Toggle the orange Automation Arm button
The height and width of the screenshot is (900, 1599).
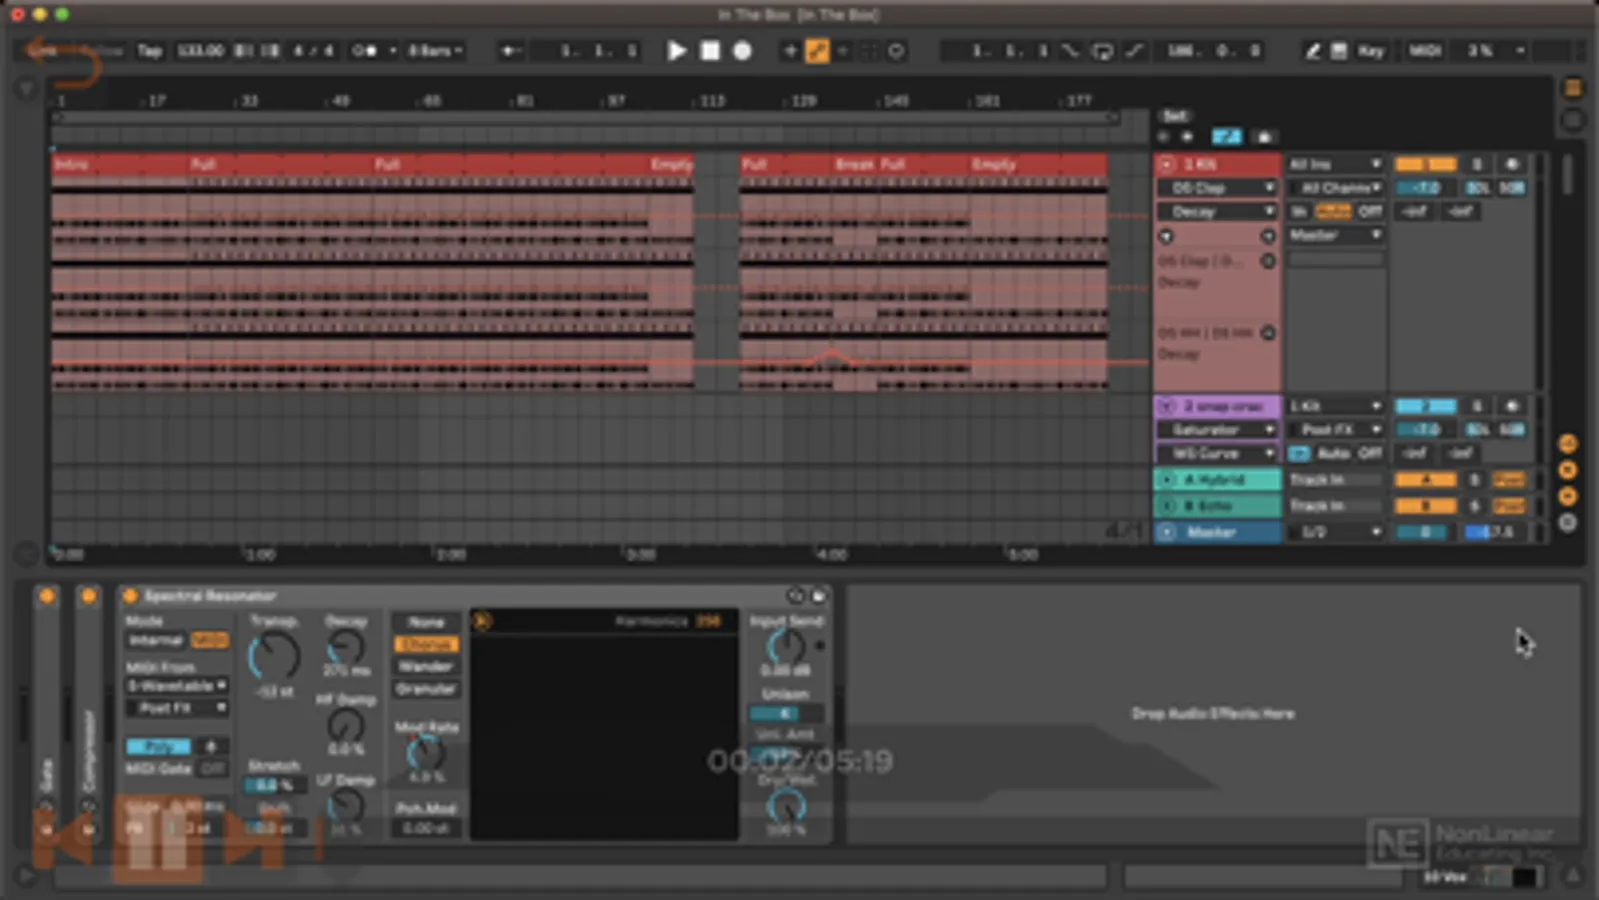817,51
